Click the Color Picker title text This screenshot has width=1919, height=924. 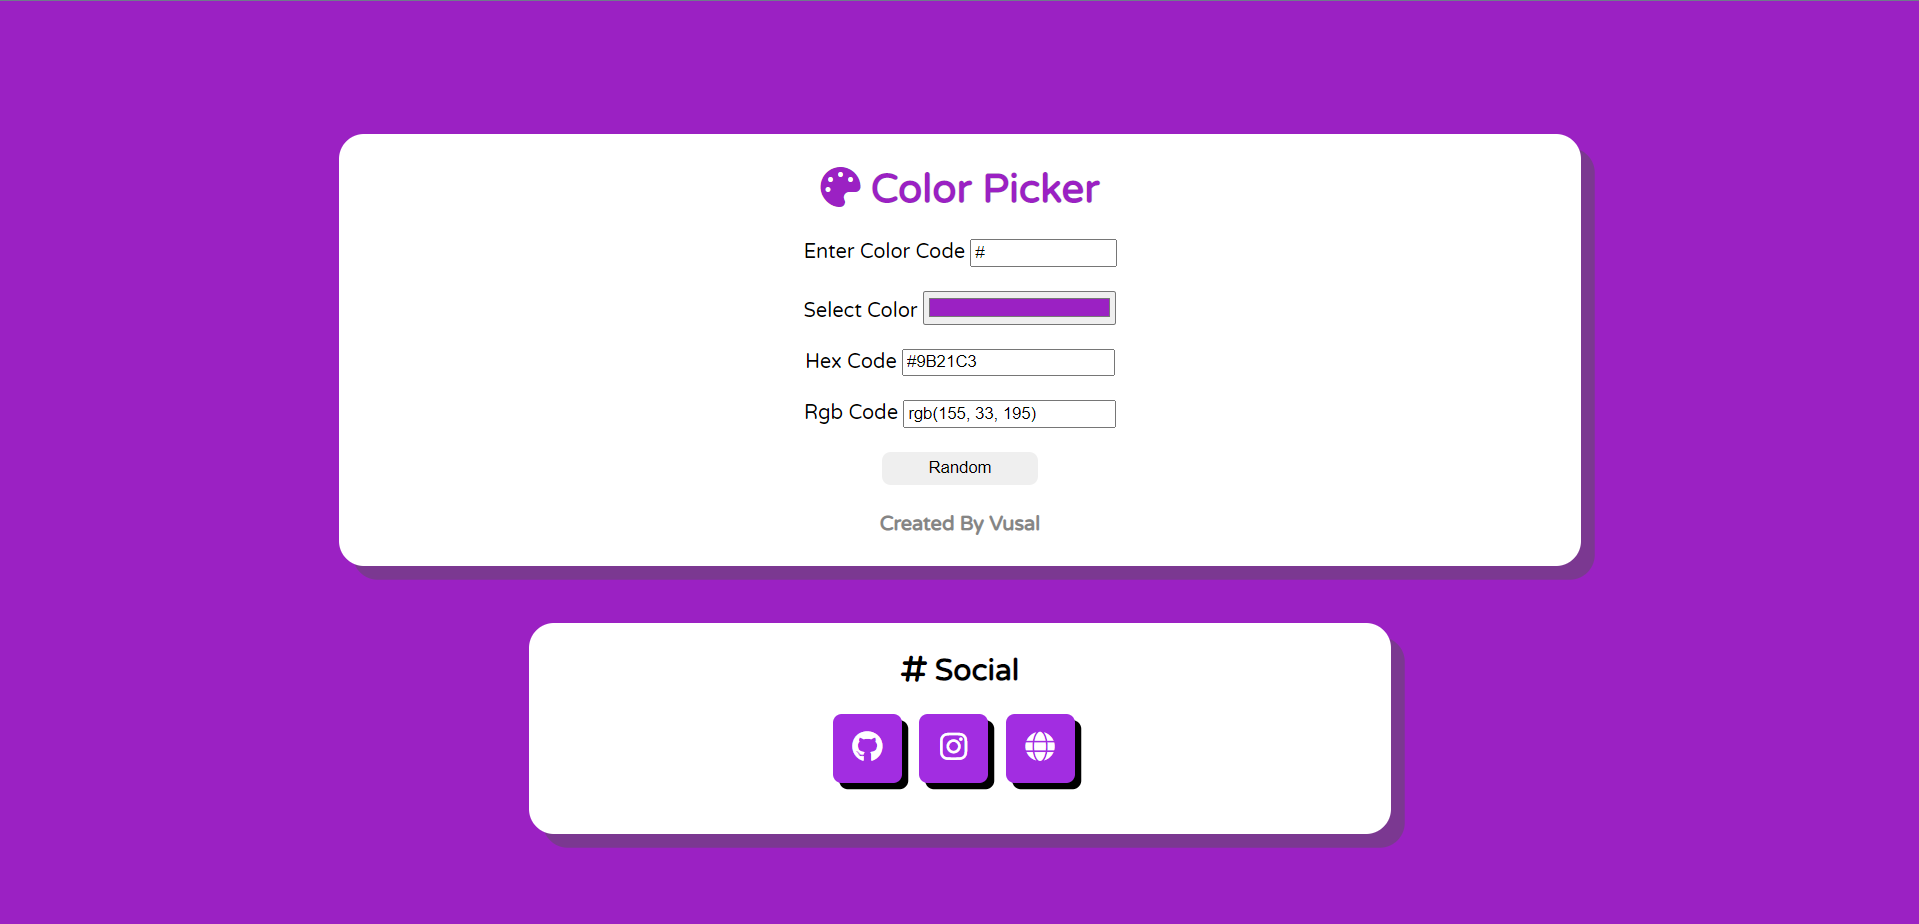[984, 187]
